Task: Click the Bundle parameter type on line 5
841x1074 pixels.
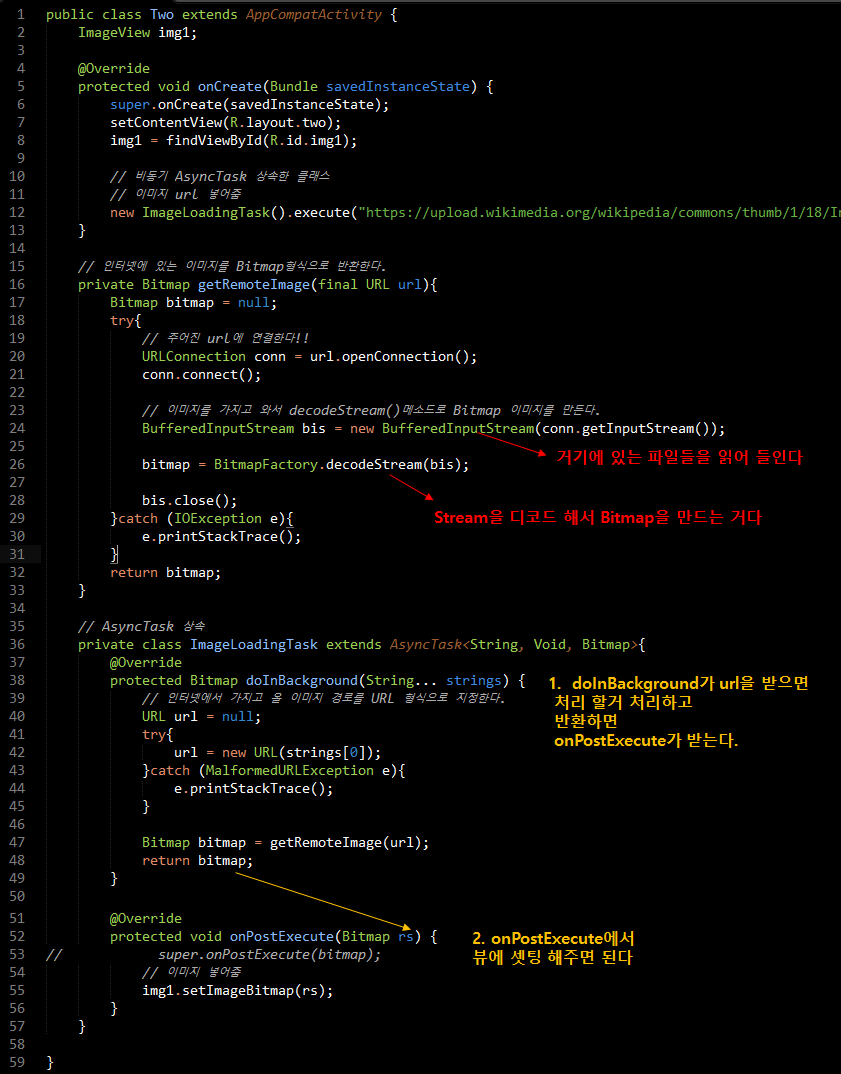Action: tap(294, 86)
